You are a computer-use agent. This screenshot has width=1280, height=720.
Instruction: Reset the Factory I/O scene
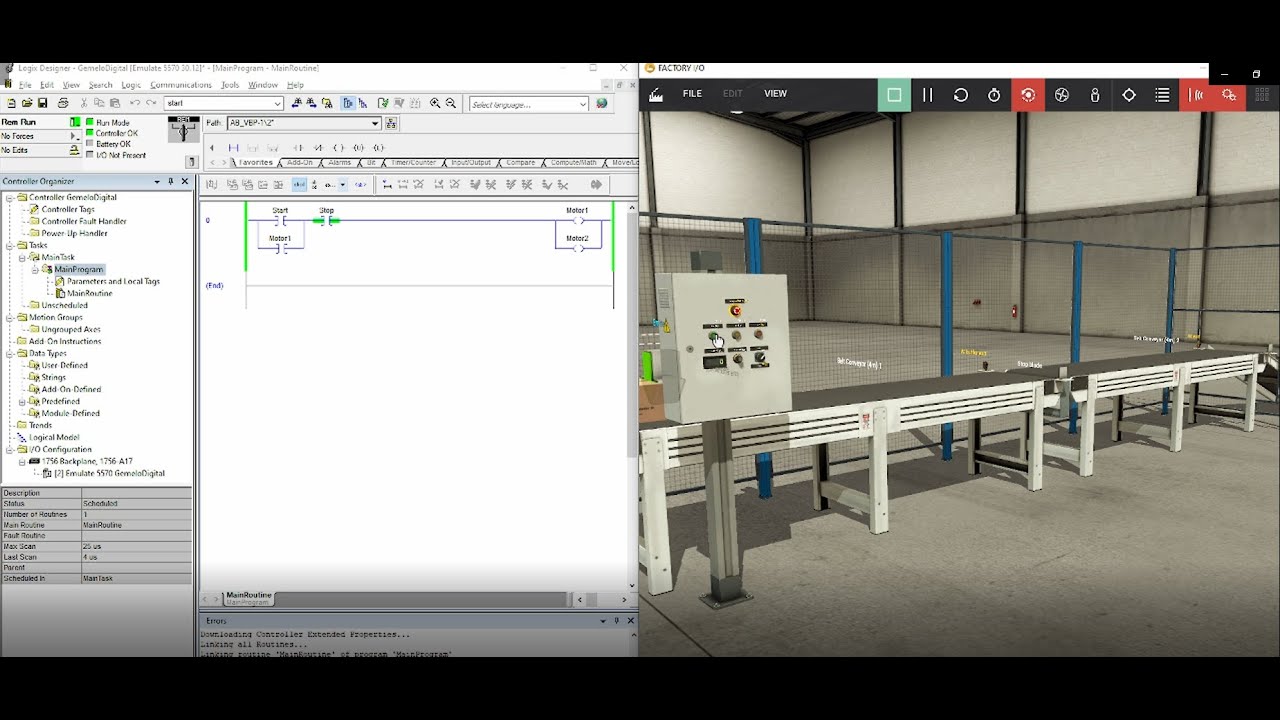961,95
